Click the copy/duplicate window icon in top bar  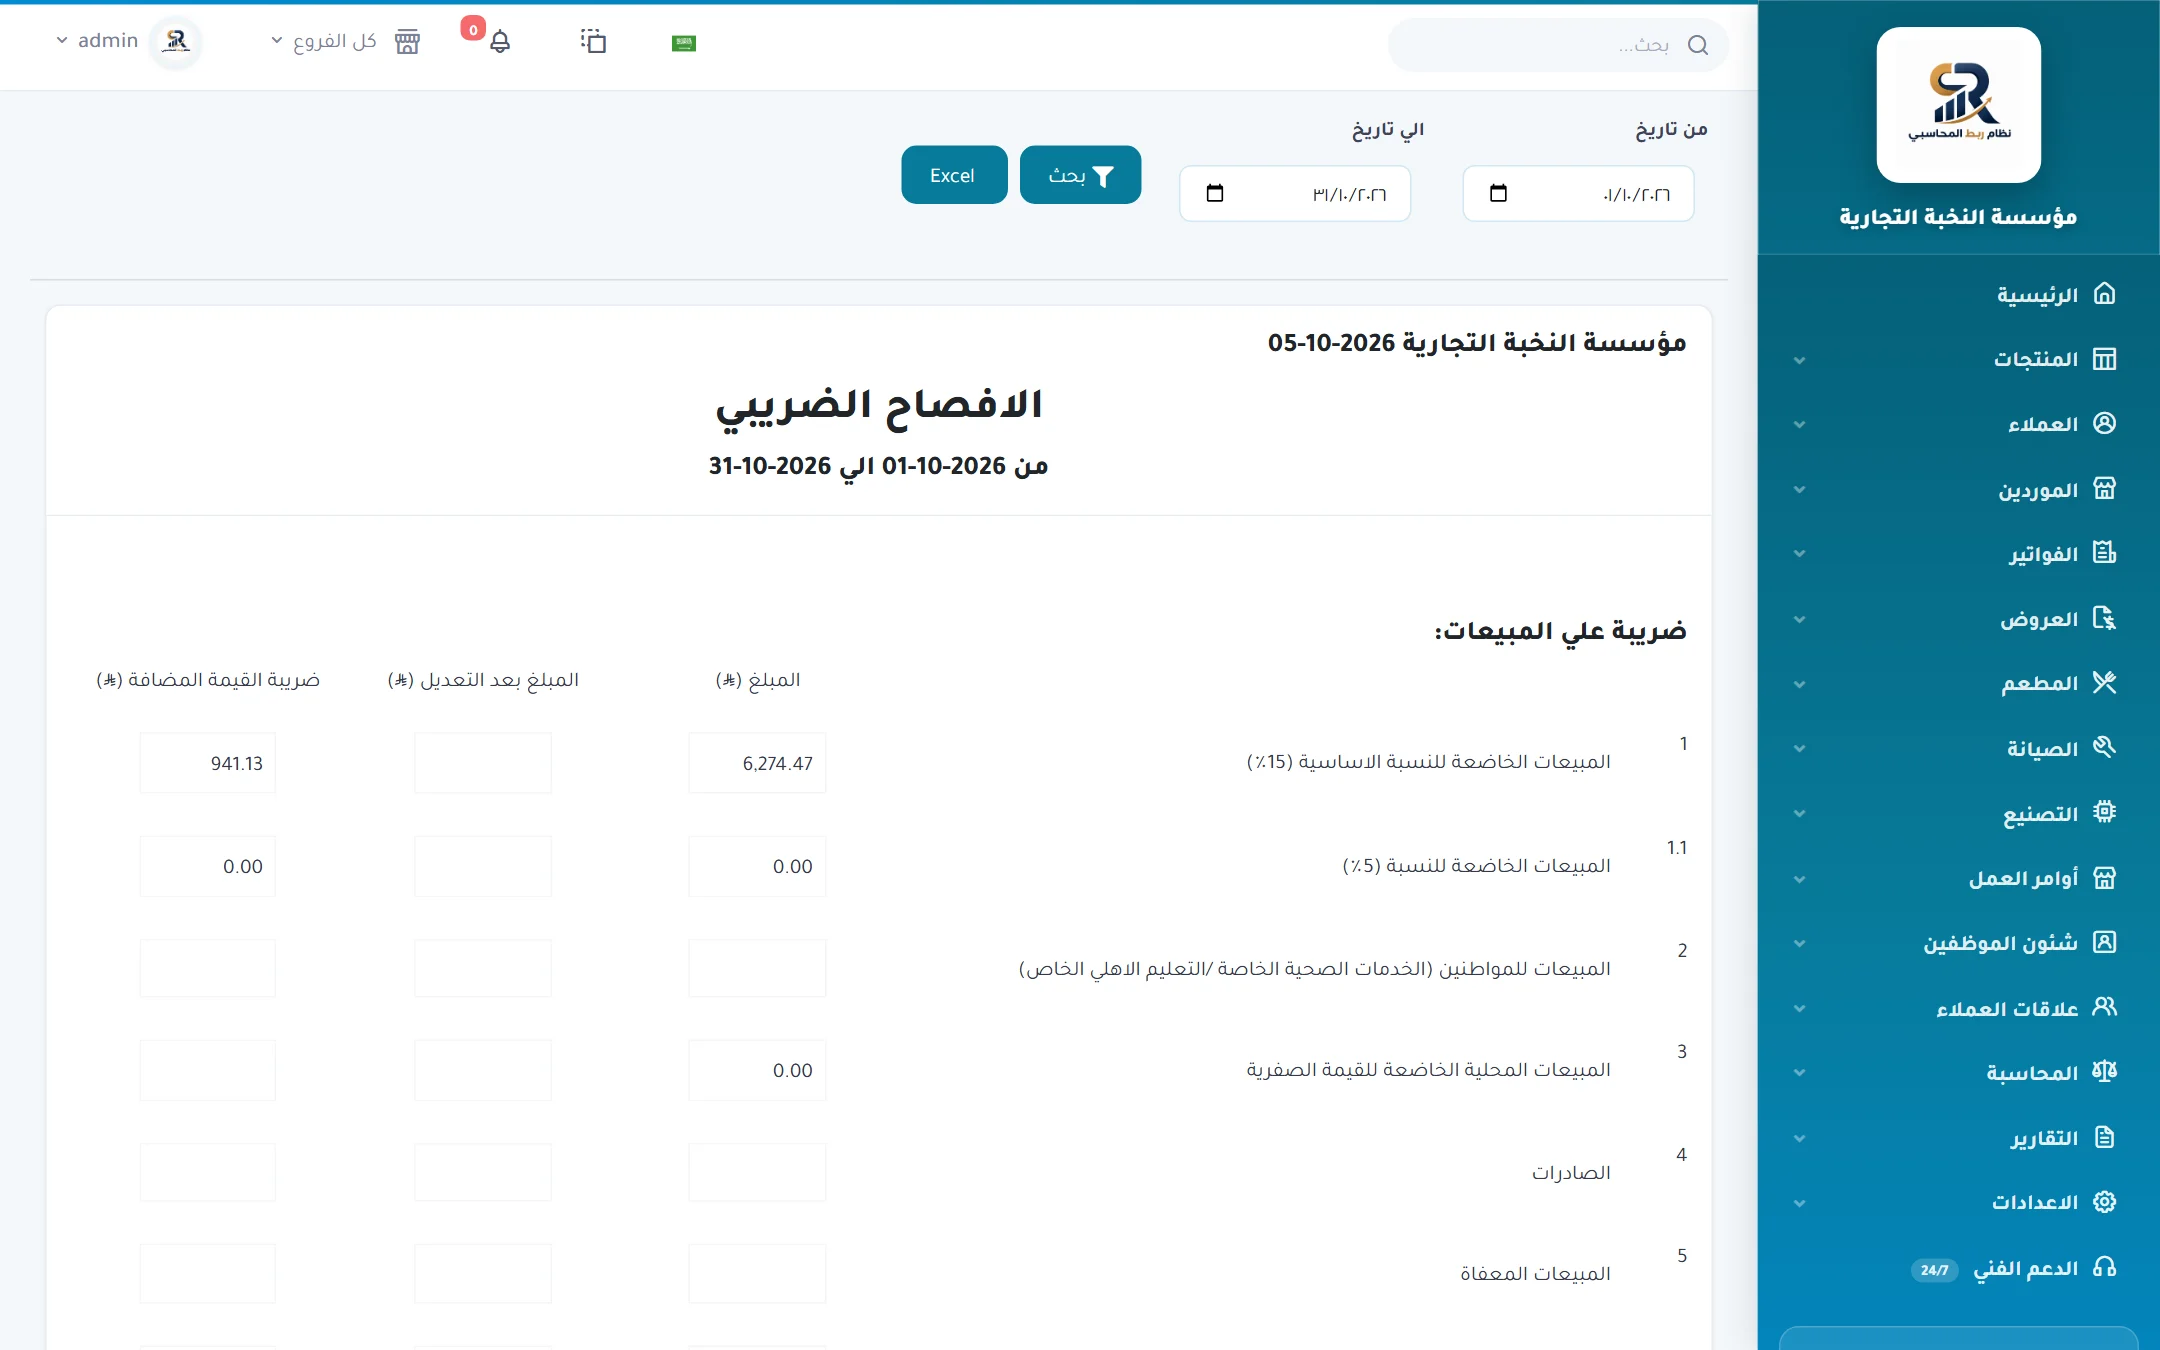pyautogui.click(x=594, y=41)
